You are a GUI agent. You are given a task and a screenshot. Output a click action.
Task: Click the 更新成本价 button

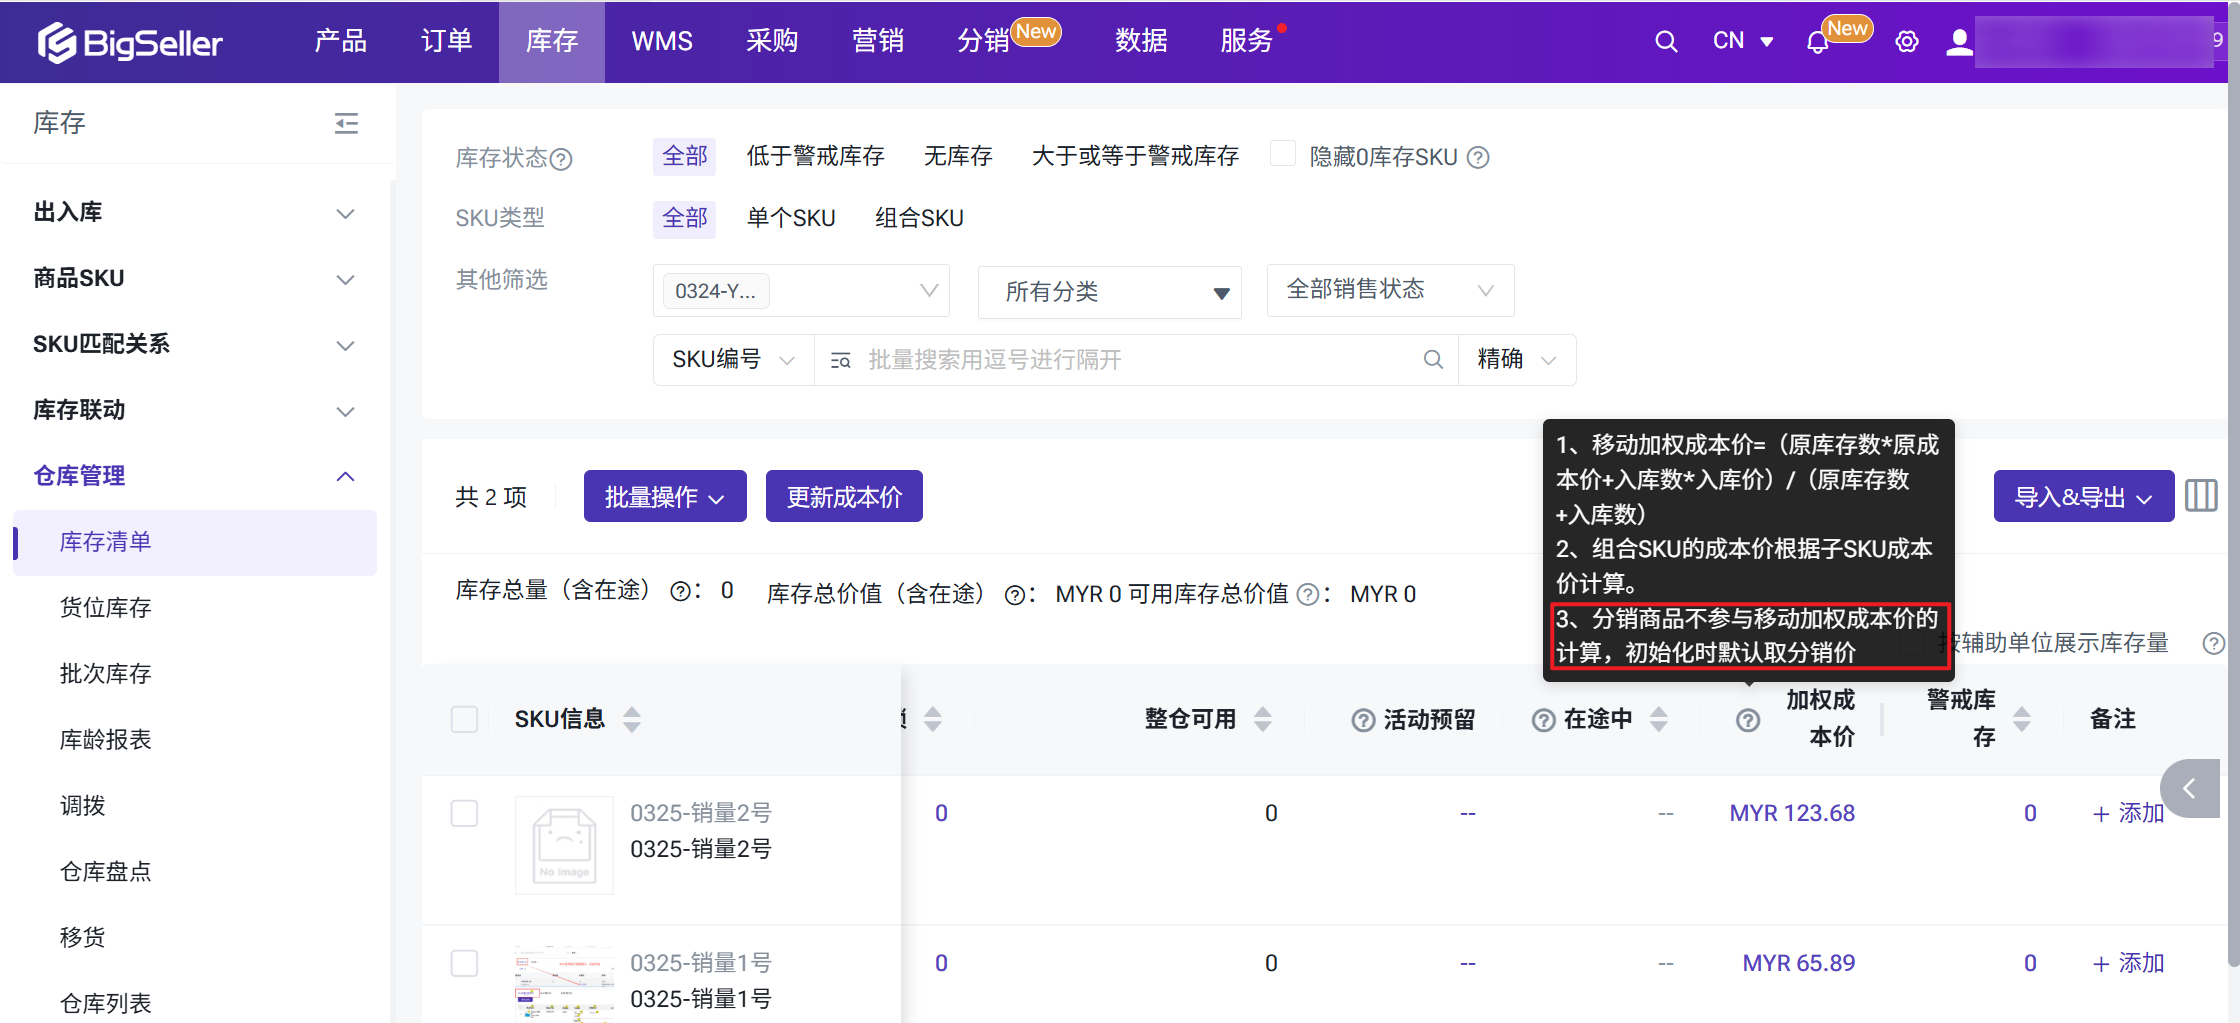(x=843, y=497)
